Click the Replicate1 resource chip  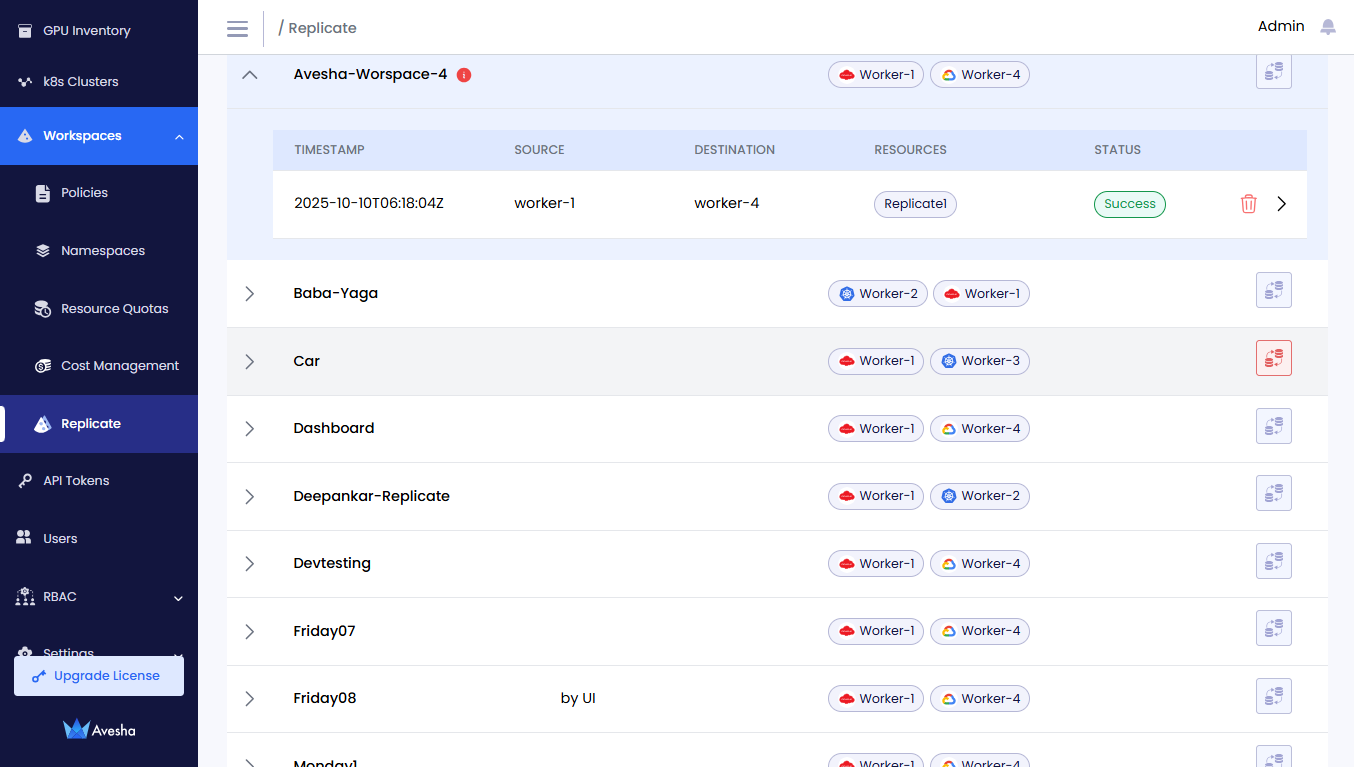(915, 204)
